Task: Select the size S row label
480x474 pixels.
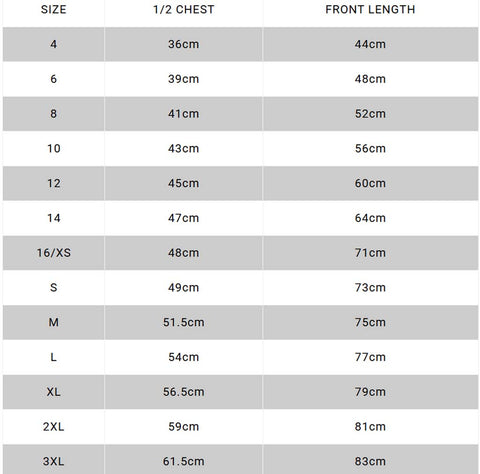Action: pos(53,287)
